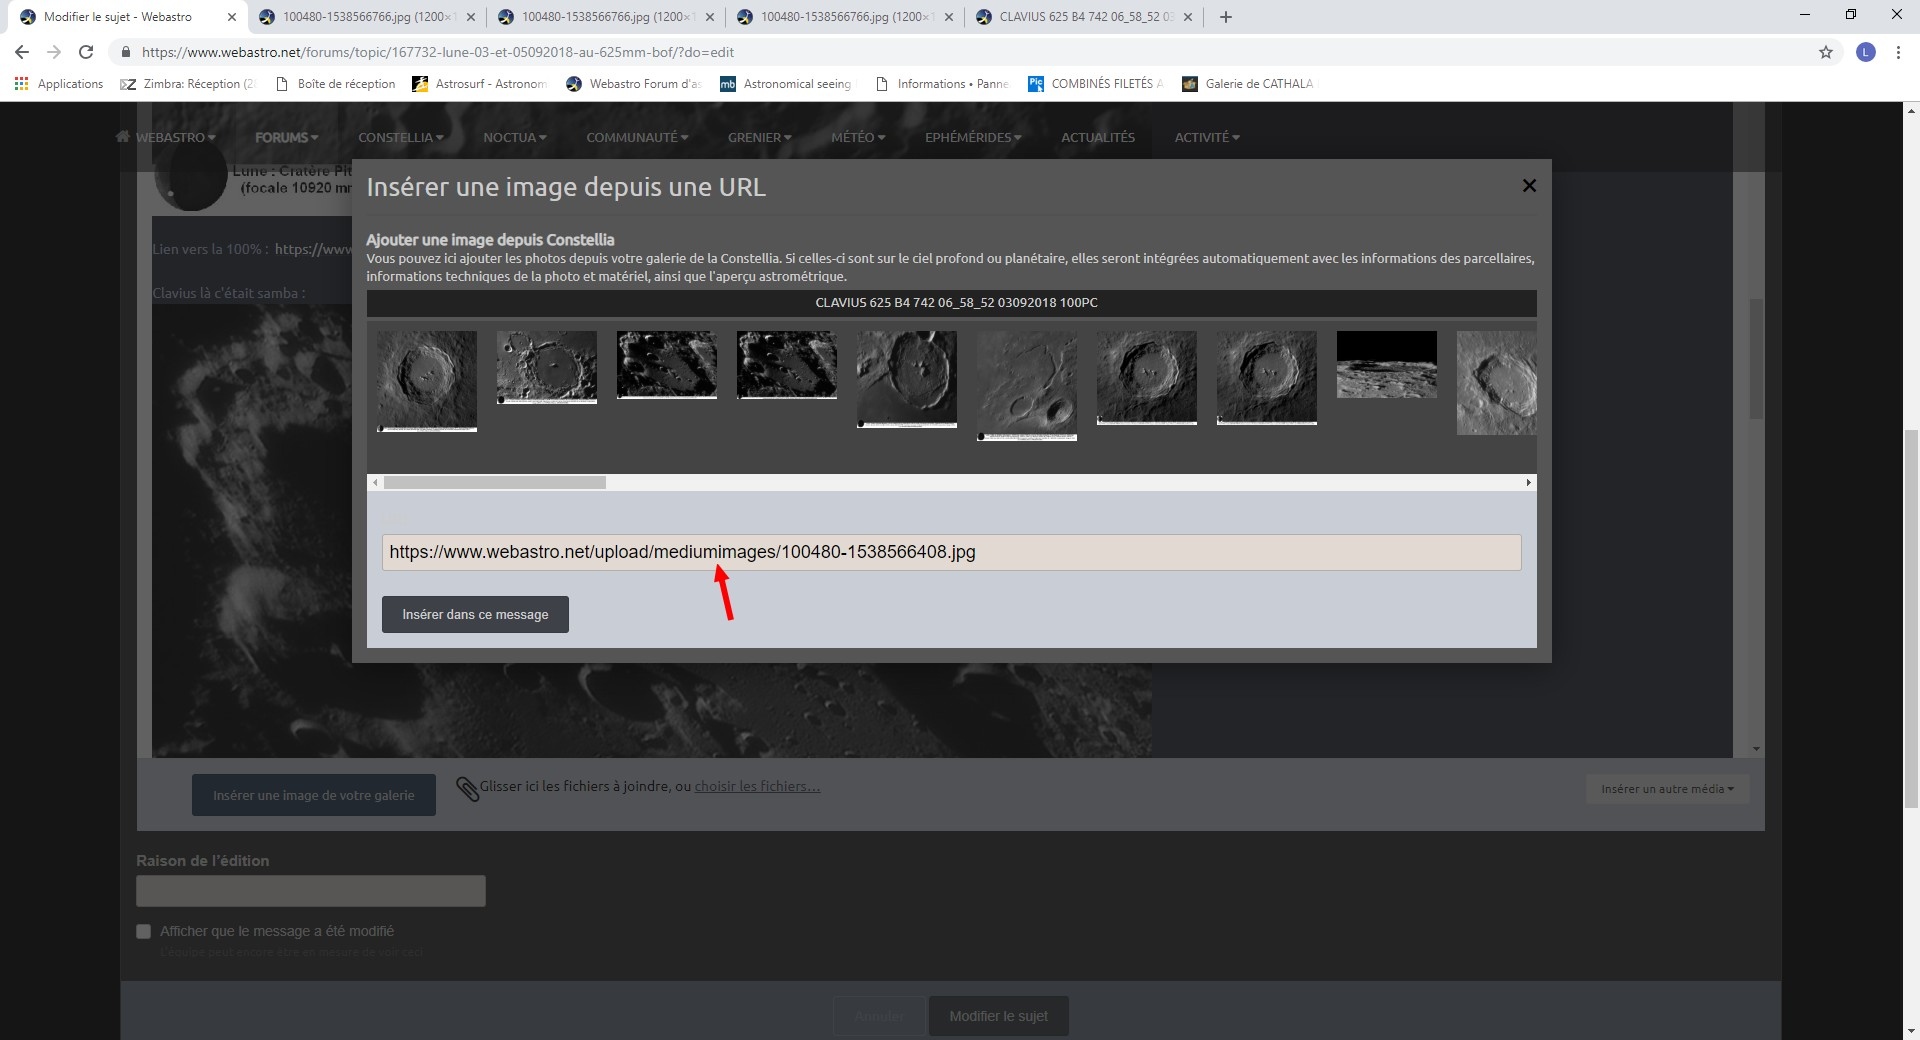The width and height of the screenshot is (1920, 1040).
Task: Click the CLAVIUS 625 B4 742 caption bar
Action: 951,303
